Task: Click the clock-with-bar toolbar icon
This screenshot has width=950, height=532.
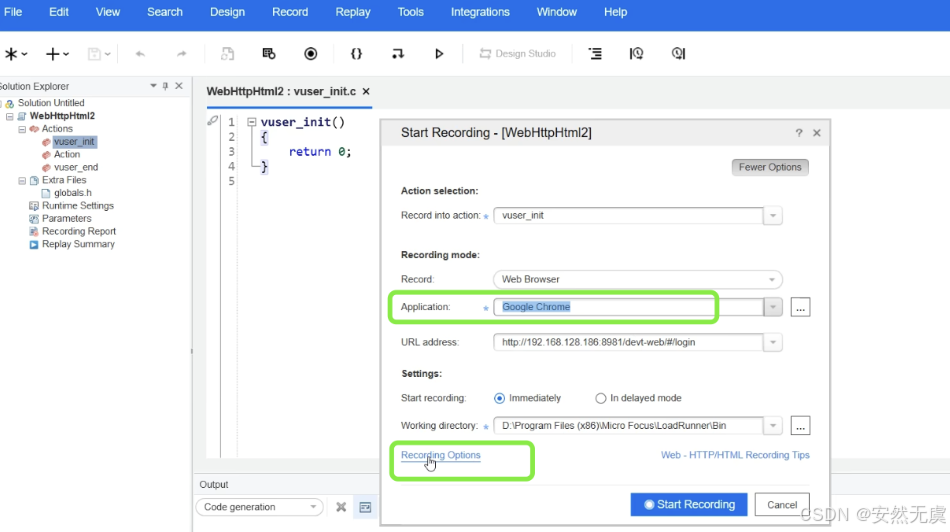Action: (x=636, y=54)
